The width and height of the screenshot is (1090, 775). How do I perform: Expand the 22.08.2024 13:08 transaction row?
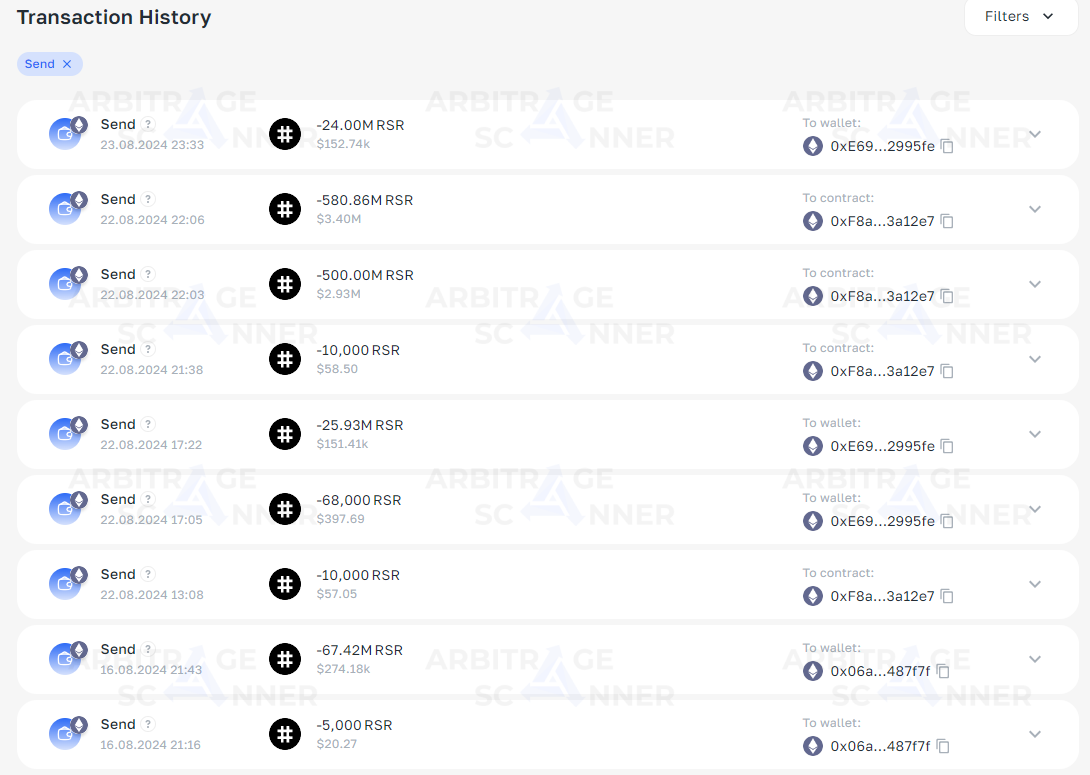coord(1034,585)
